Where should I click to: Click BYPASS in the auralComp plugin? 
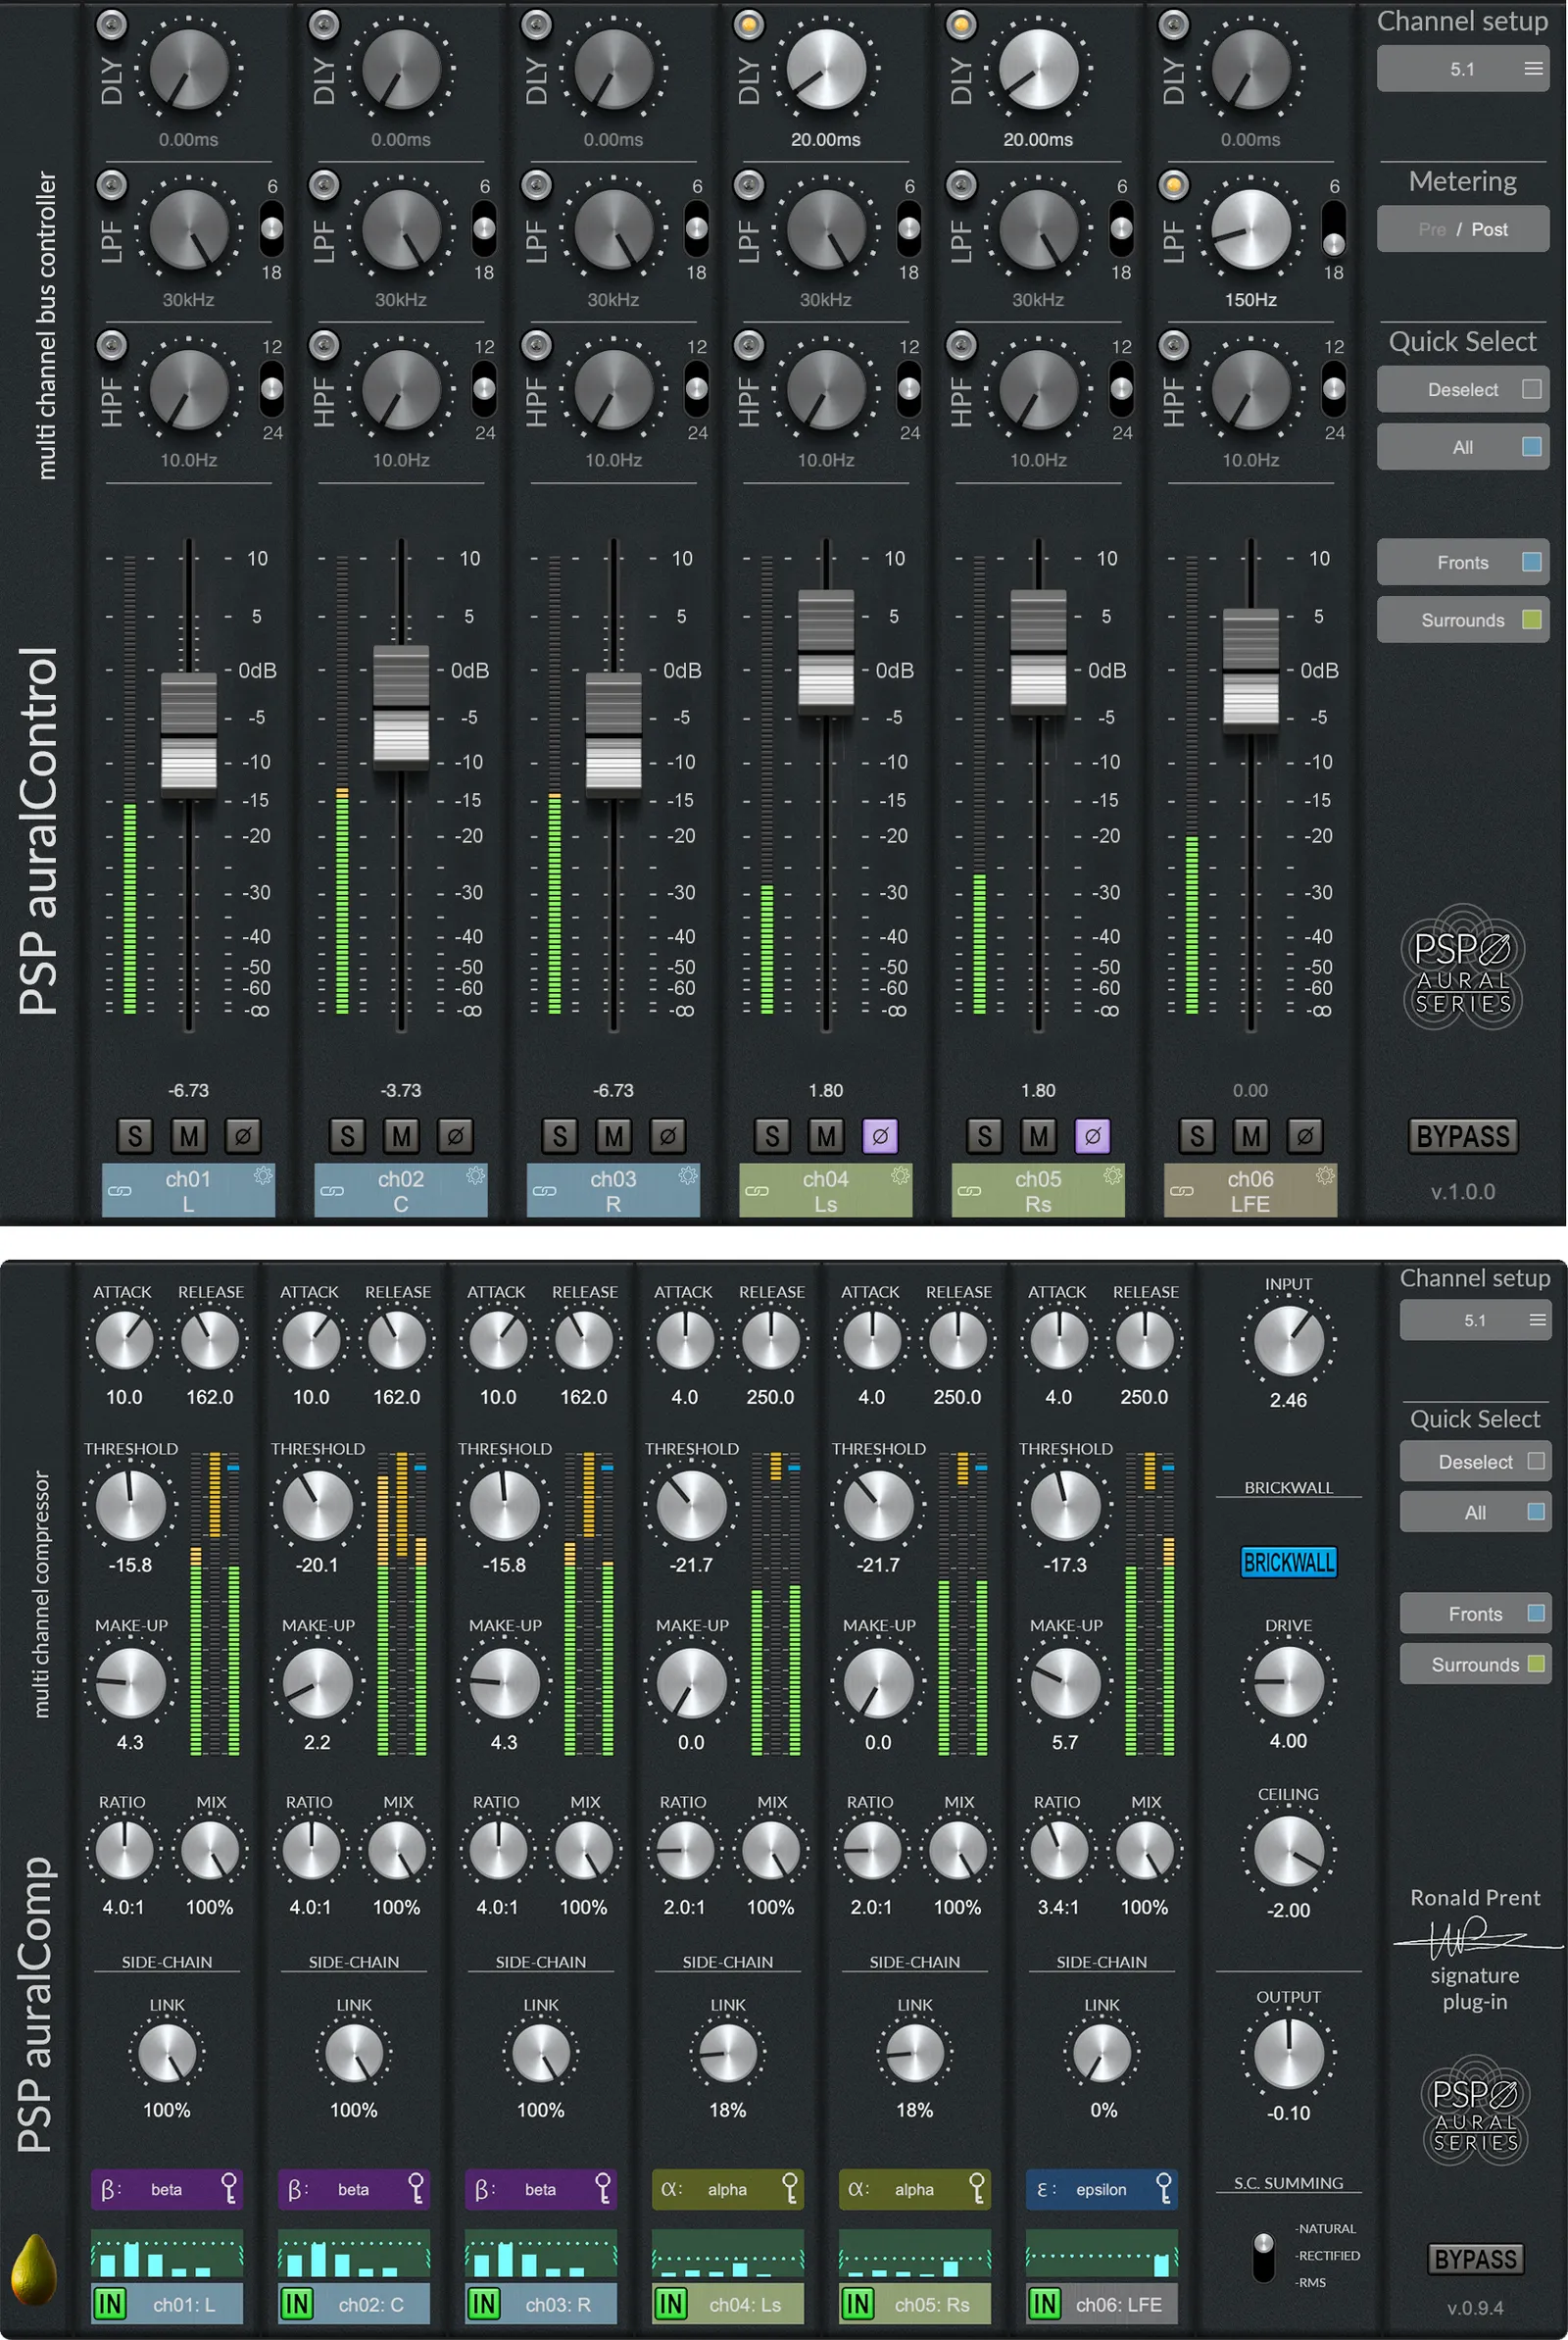1475,2259
